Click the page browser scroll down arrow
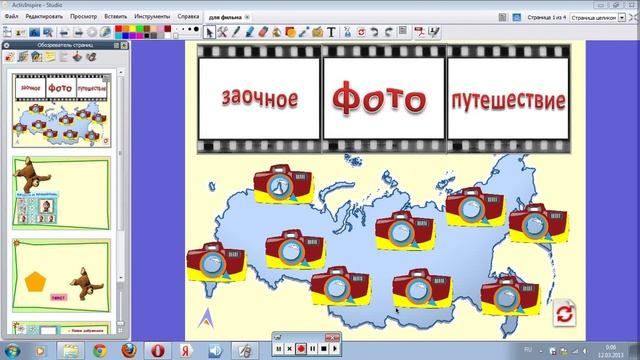 (x=121, y=278)
